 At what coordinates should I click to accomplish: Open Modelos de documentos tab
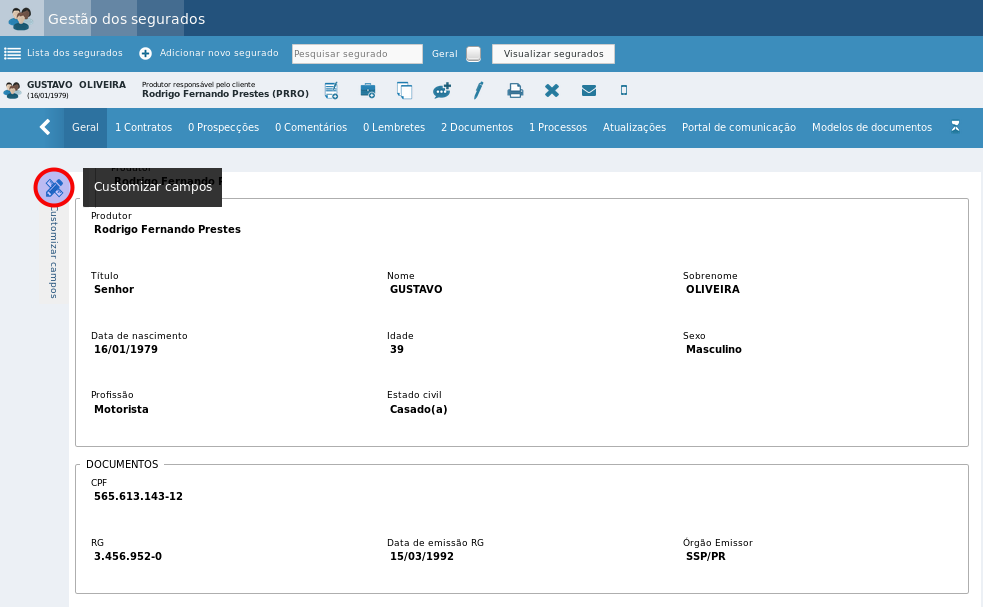872,127
